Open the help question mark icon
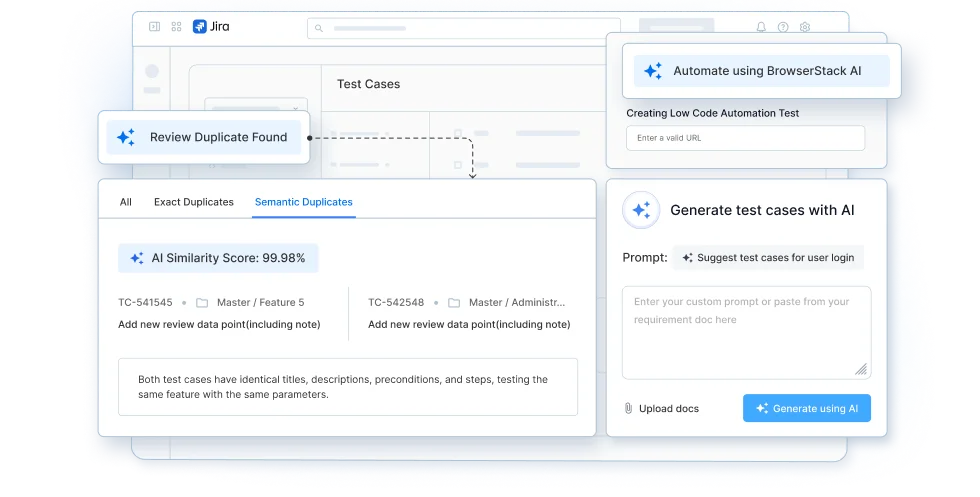Screen dimensions: 980x497 782,27
